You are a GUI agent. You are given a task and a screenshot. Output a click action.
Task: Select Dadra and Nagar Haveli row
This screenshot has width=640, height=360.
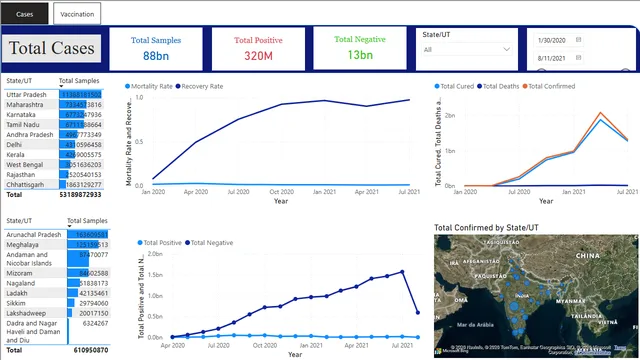click(57, 331)
